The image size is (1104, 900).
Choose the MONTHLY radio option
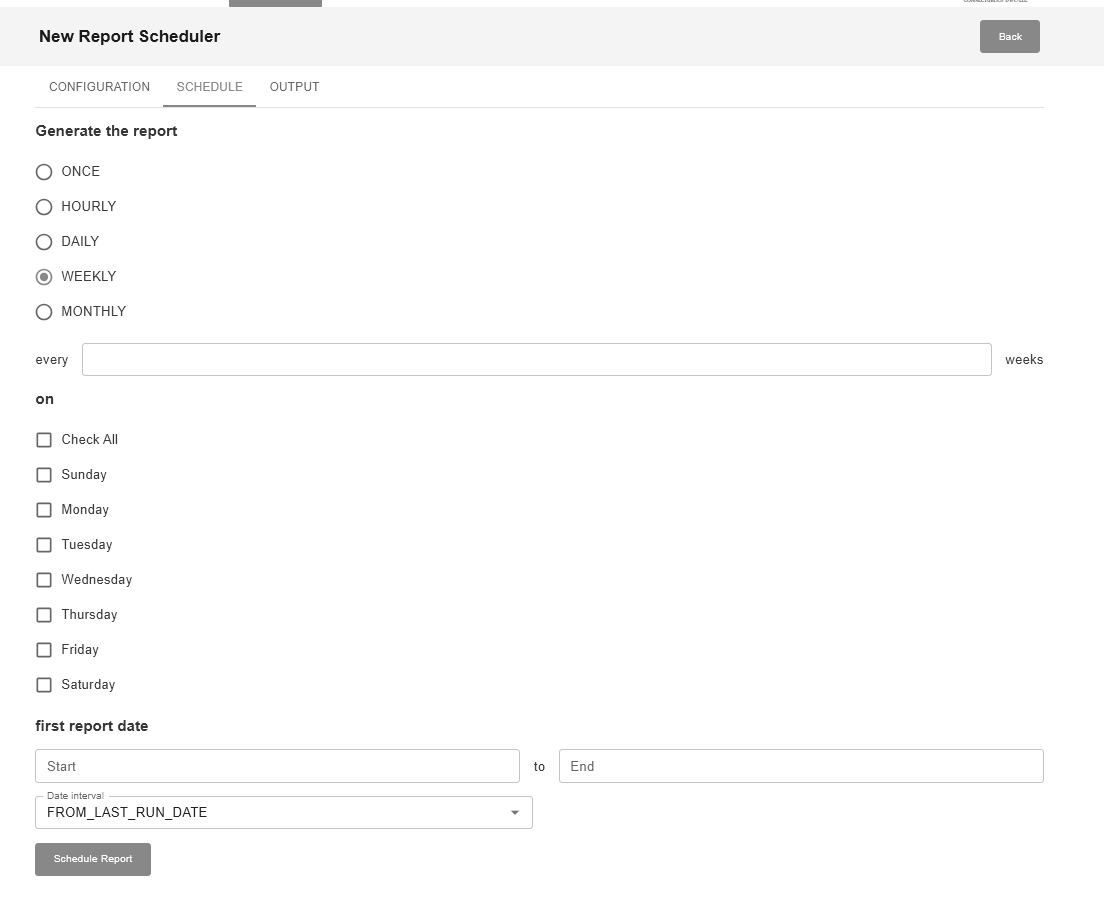[x=44, y=312]
